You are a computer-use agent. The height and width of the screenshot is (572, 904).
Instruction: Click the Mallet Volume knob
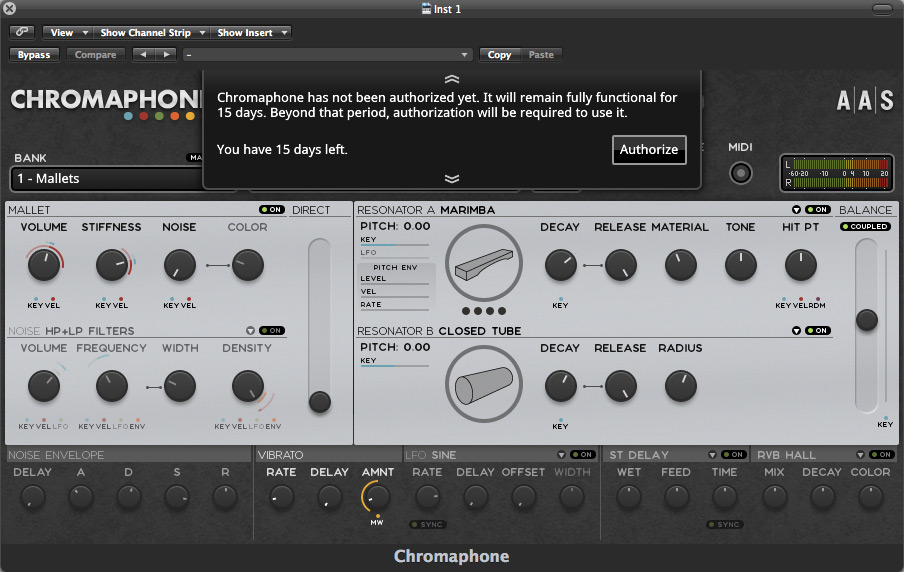[x=44, y=265]
